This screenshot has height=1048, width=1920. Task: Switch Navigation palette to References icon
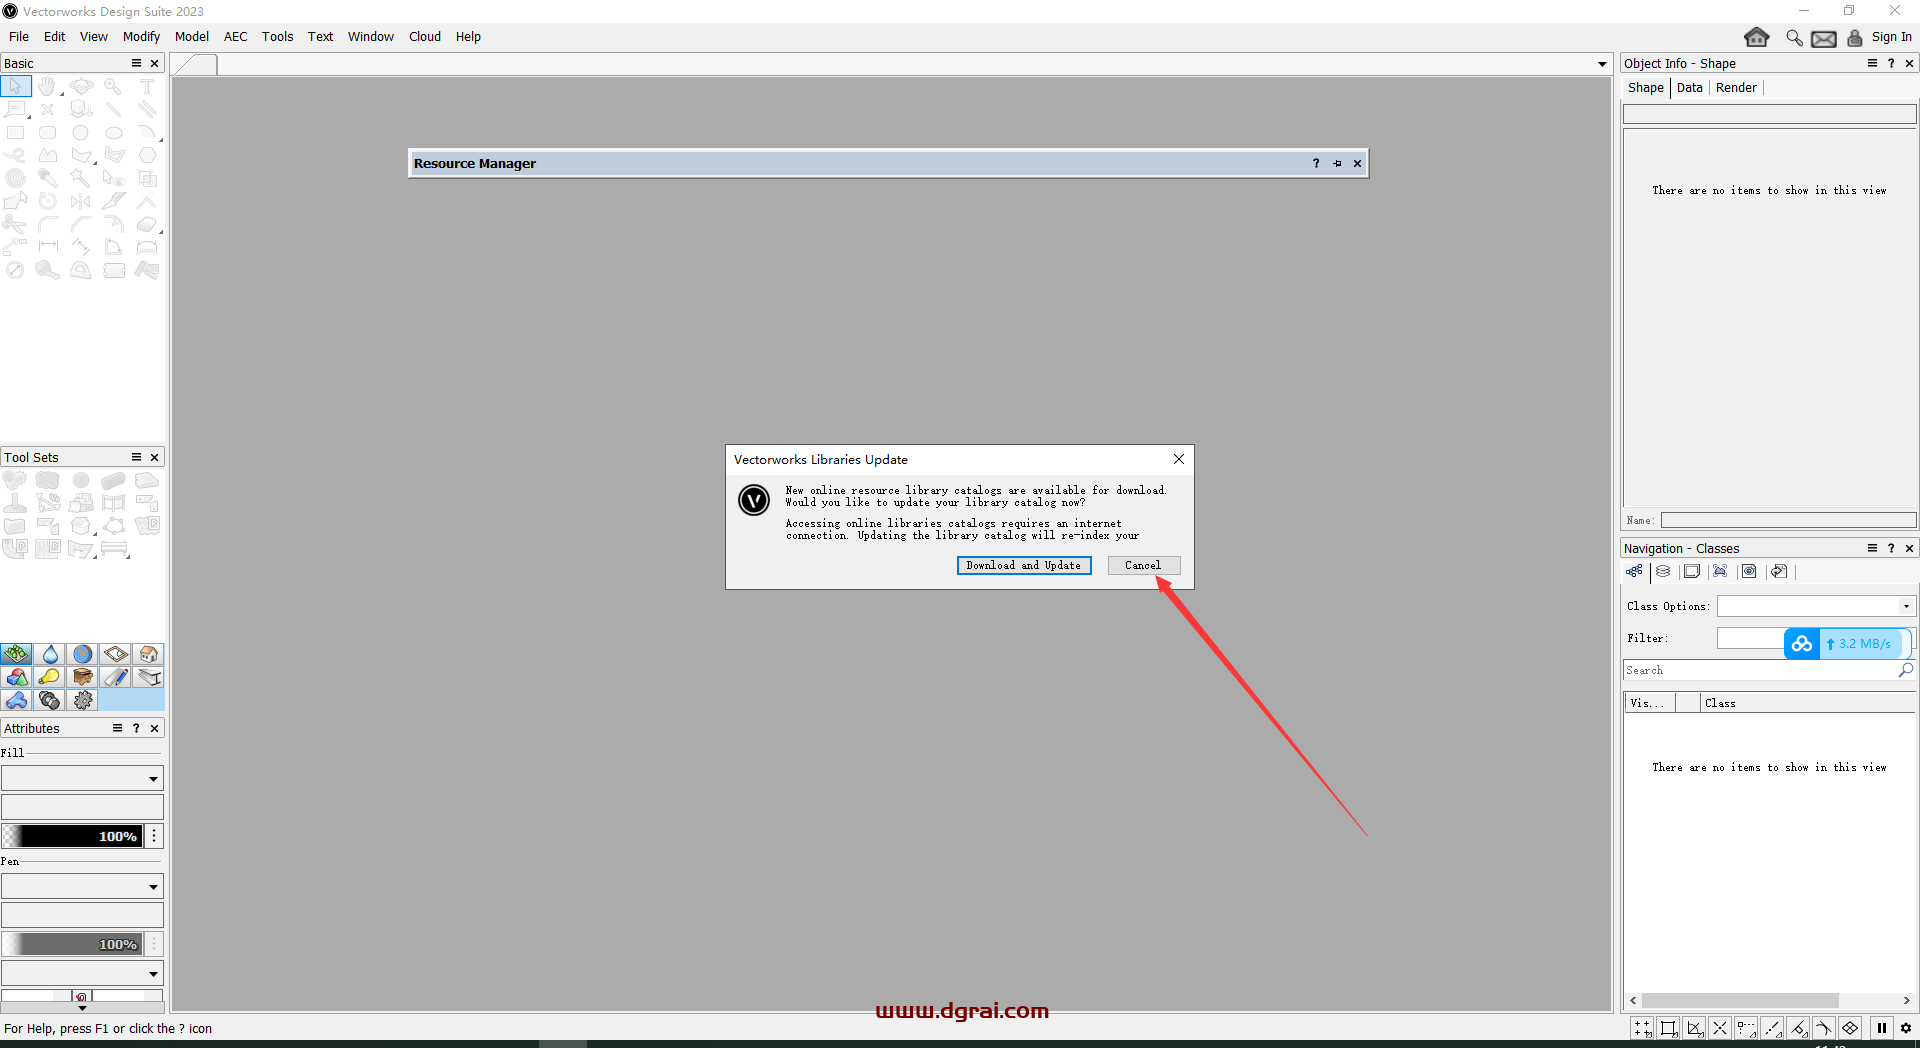point(1778,572)
